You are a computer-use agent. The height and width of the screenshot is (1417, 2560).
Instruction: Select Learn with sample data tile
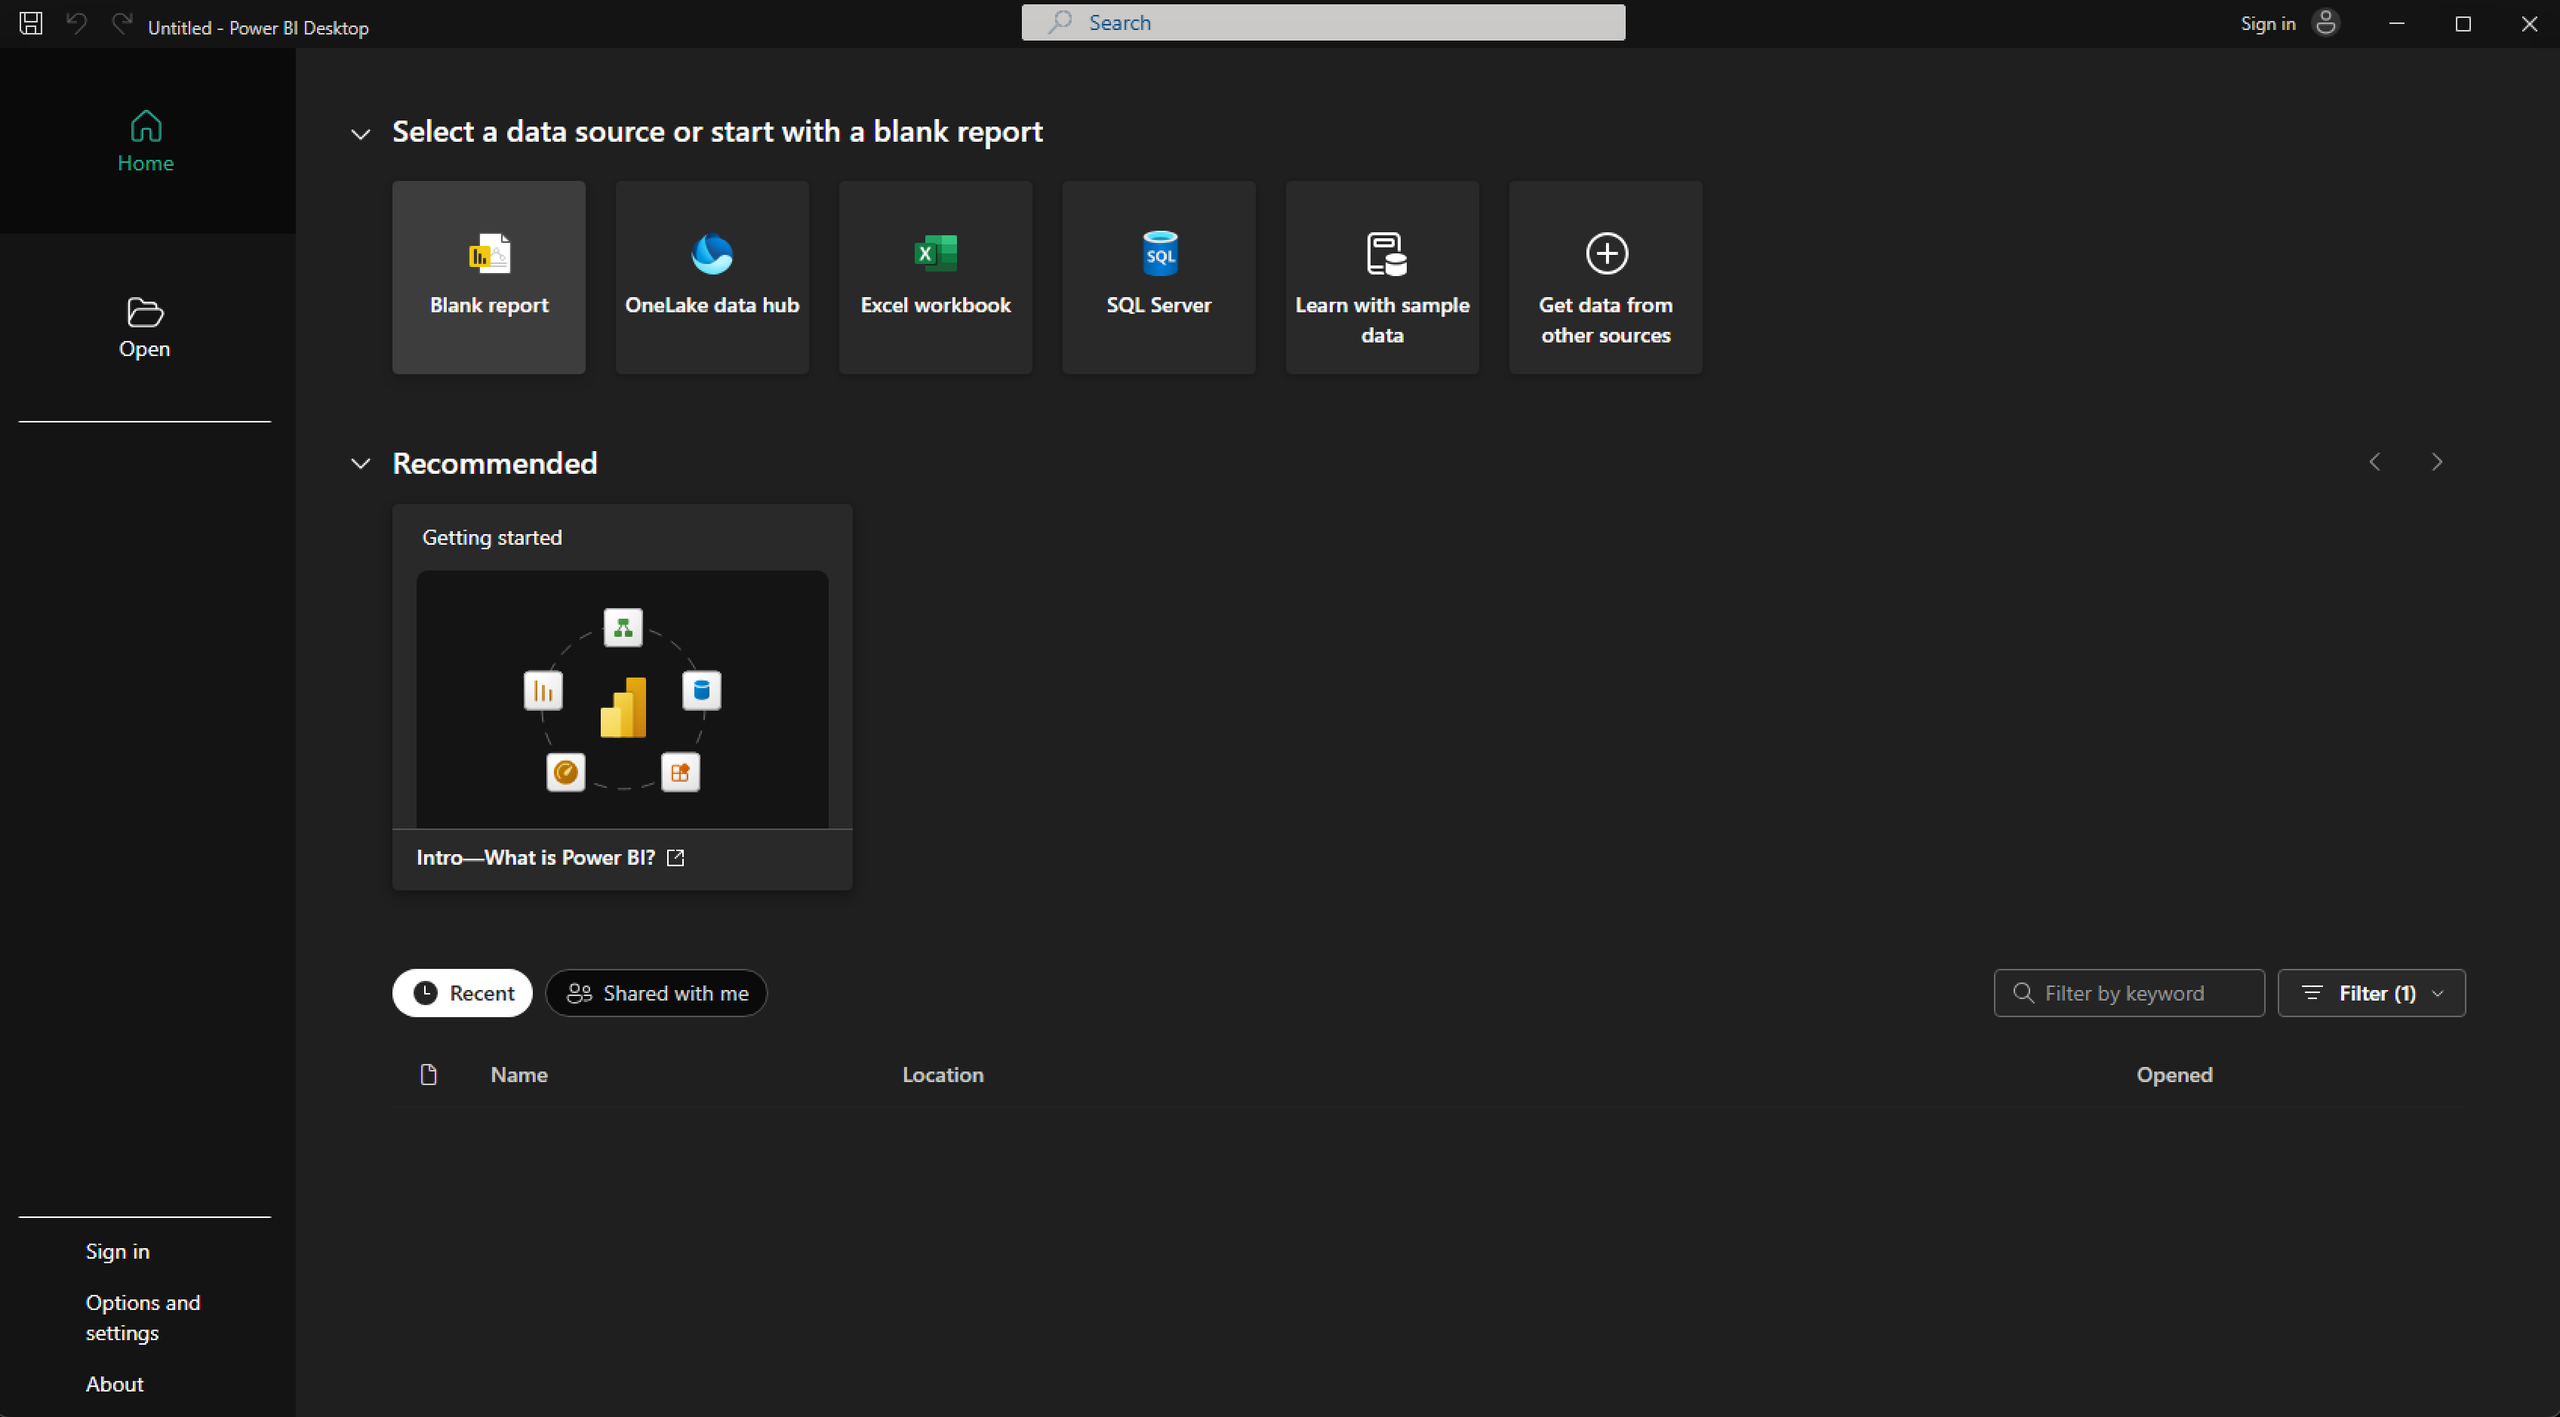pyautogui.click(x=1382, y=277)
